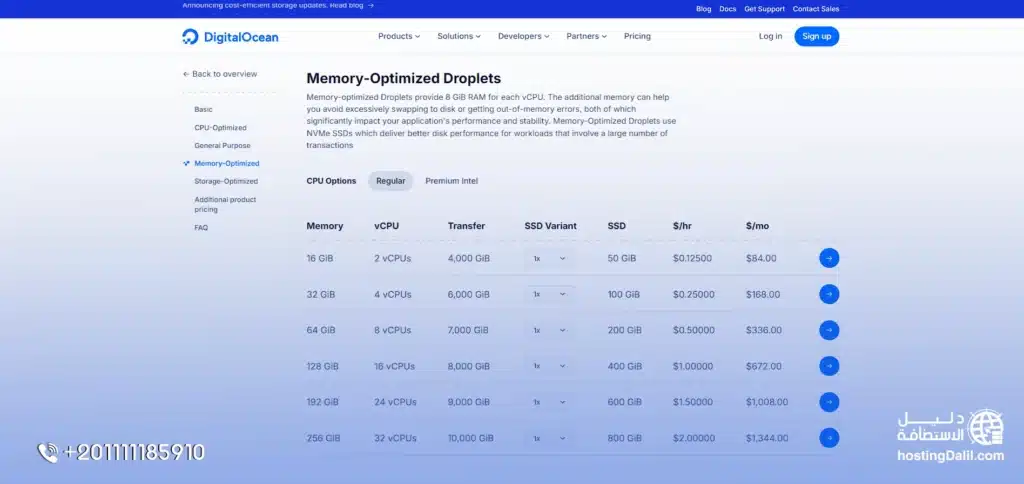Click the 50 GiB SSD value
Screen dimensions: 1024x484
click(622, 259)
